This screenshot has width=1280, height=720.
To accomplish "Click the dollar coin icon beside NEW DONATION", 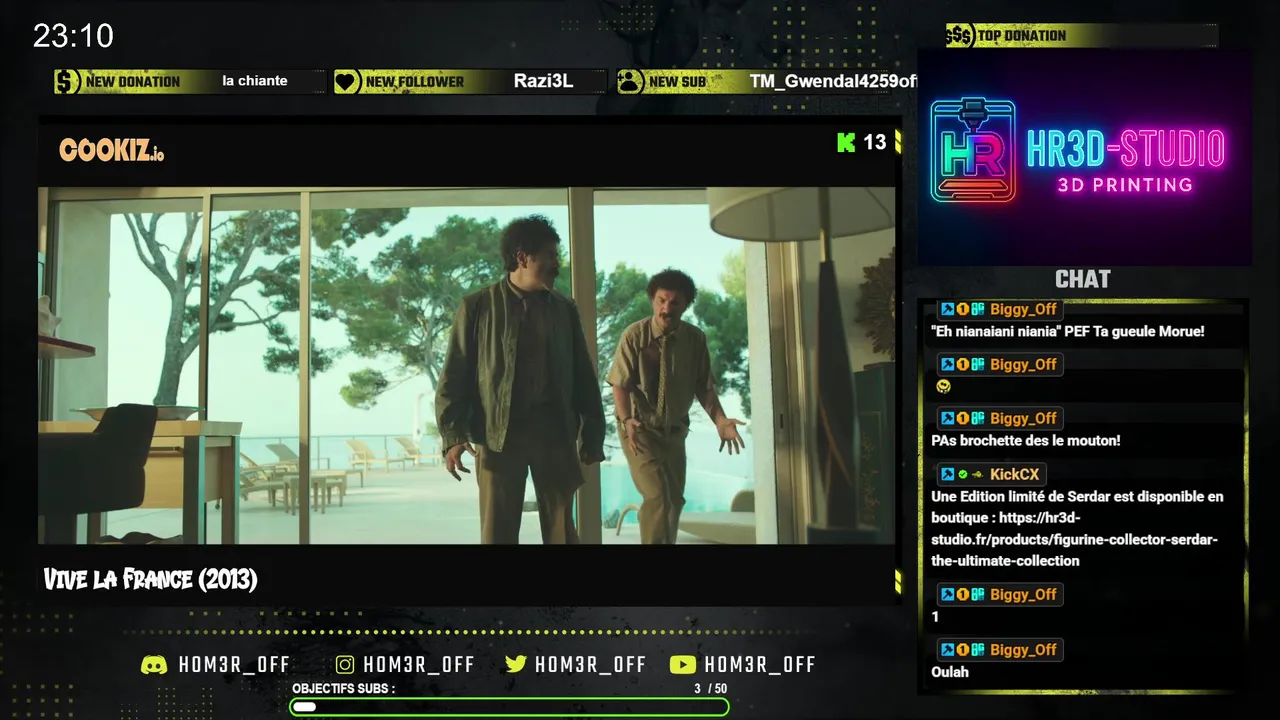I will click(x=67, y=82).
